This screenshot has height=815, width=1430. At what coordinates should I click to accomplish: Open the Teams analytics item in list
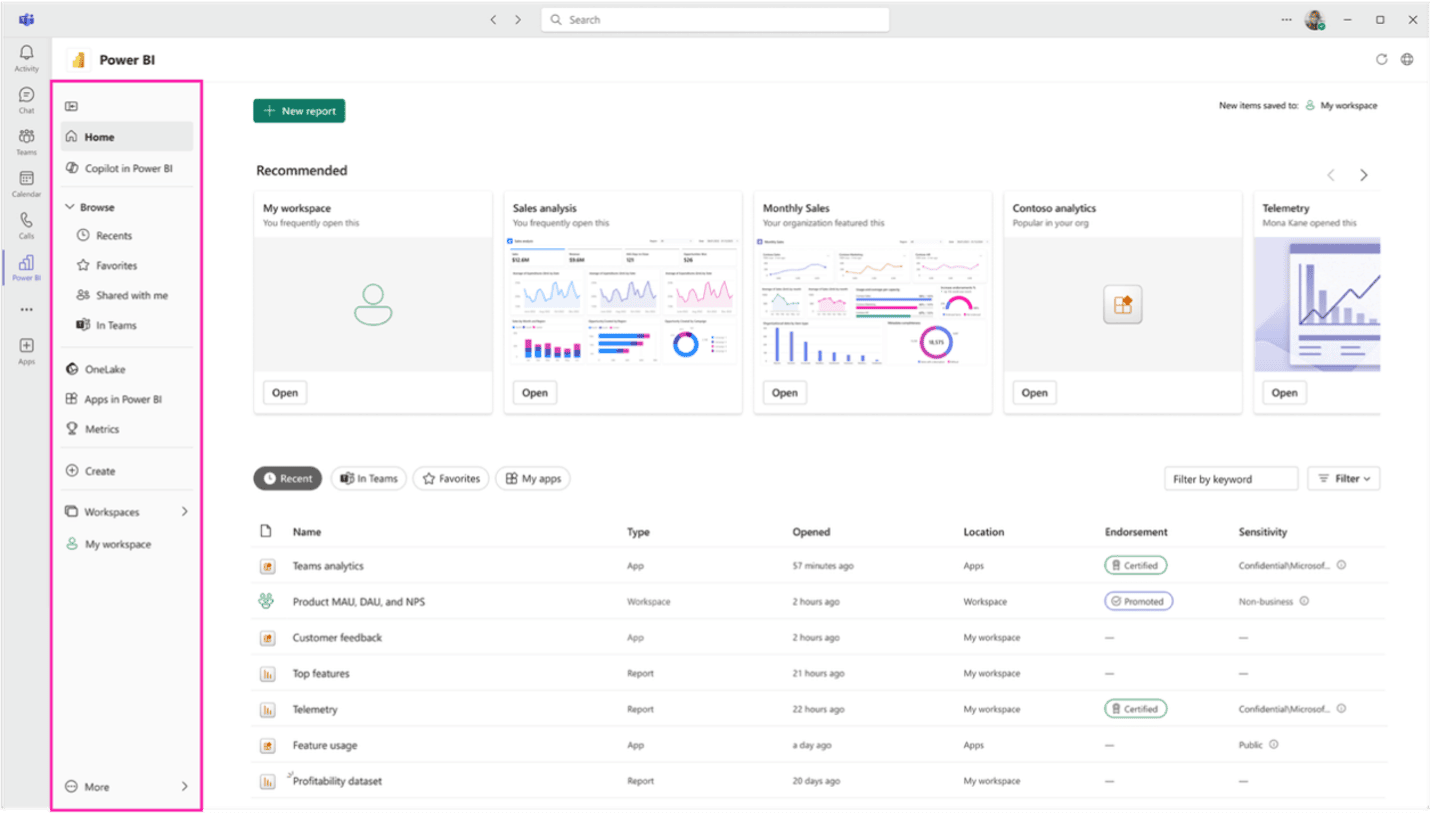[x=328, y=566]
